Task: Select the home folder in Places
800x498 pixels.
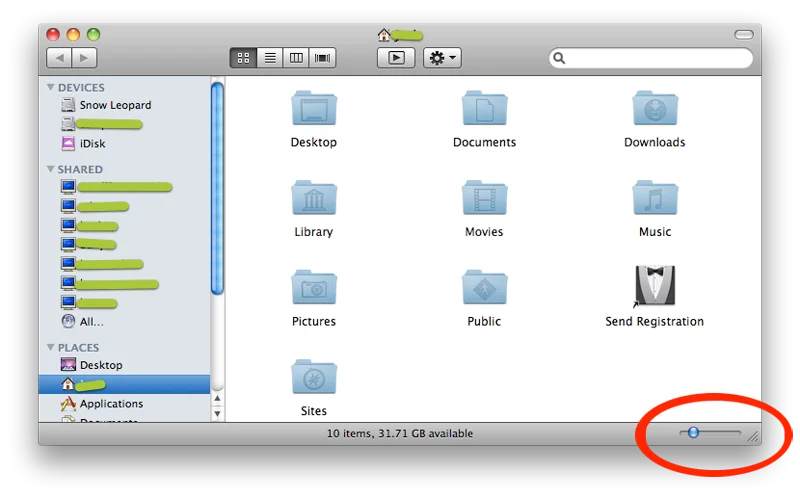Action: point(124,384)
